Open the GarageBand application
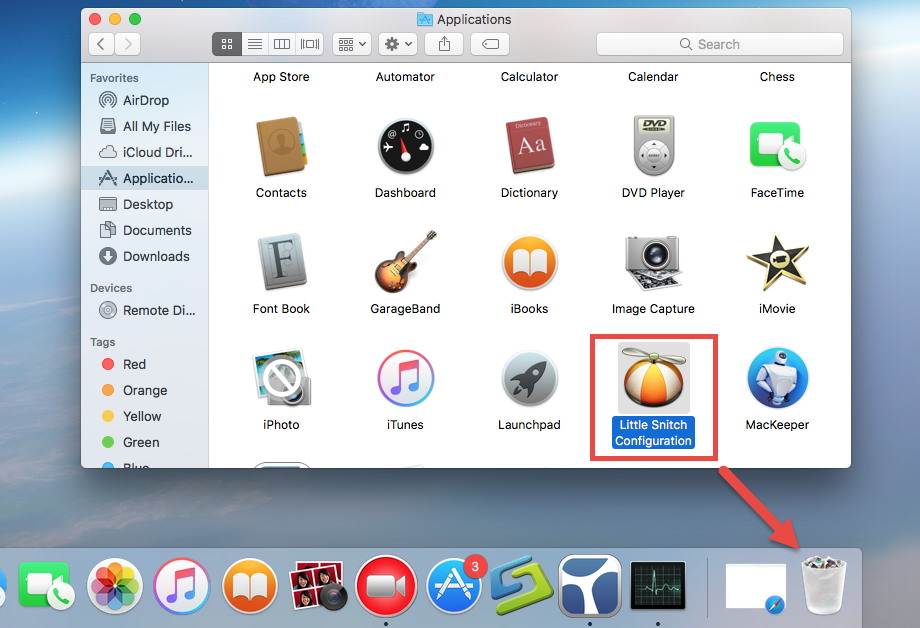 pos(405,262)
